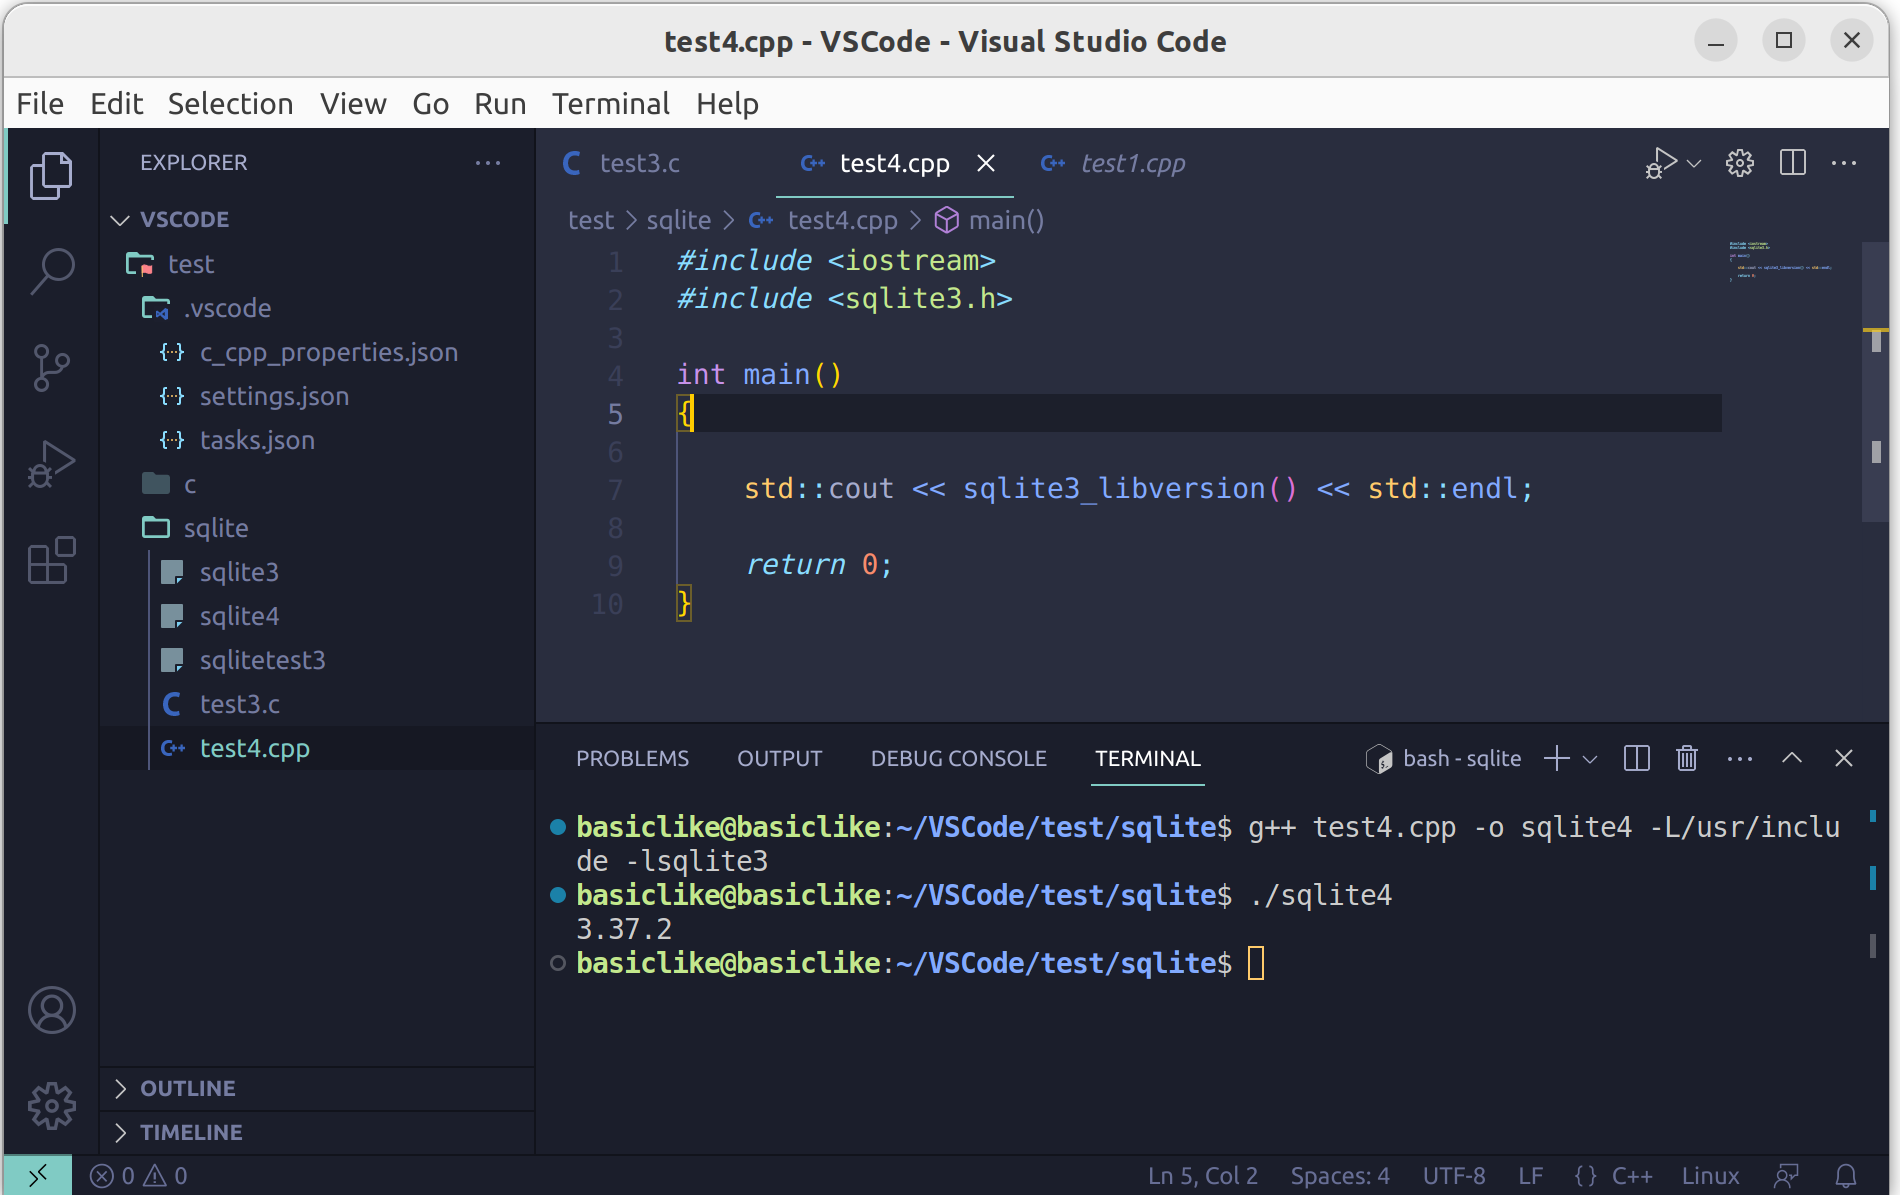Split the editor to the right
Viewport: 1900px width, 1195px height.
pos(1793,163)
